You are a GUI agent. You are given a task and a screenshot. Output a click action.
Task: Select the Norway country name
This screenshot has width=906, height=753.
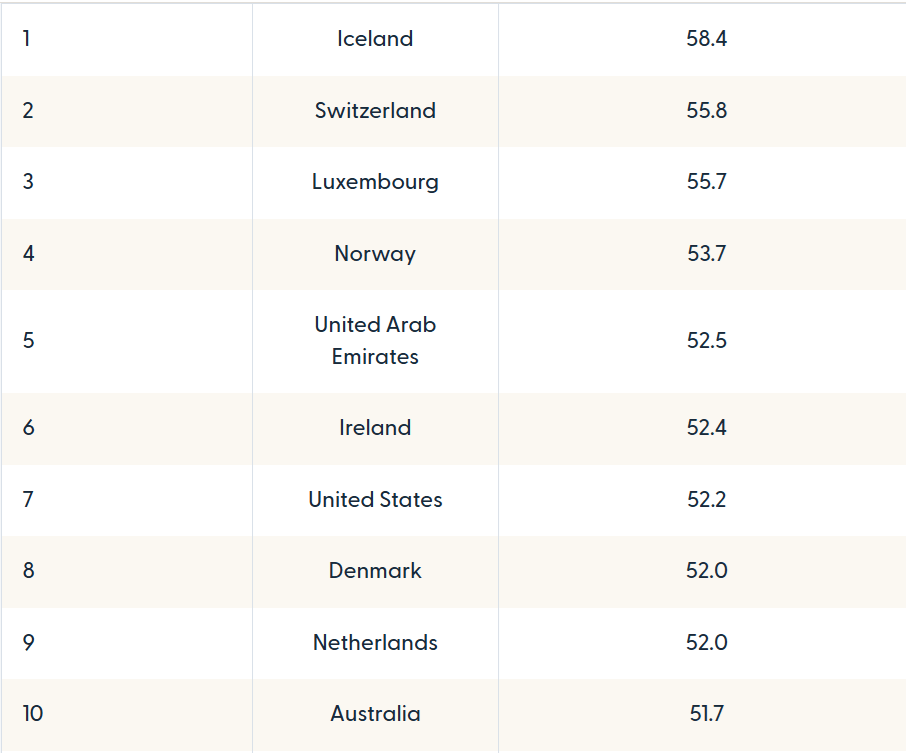[x=375, y=254]
